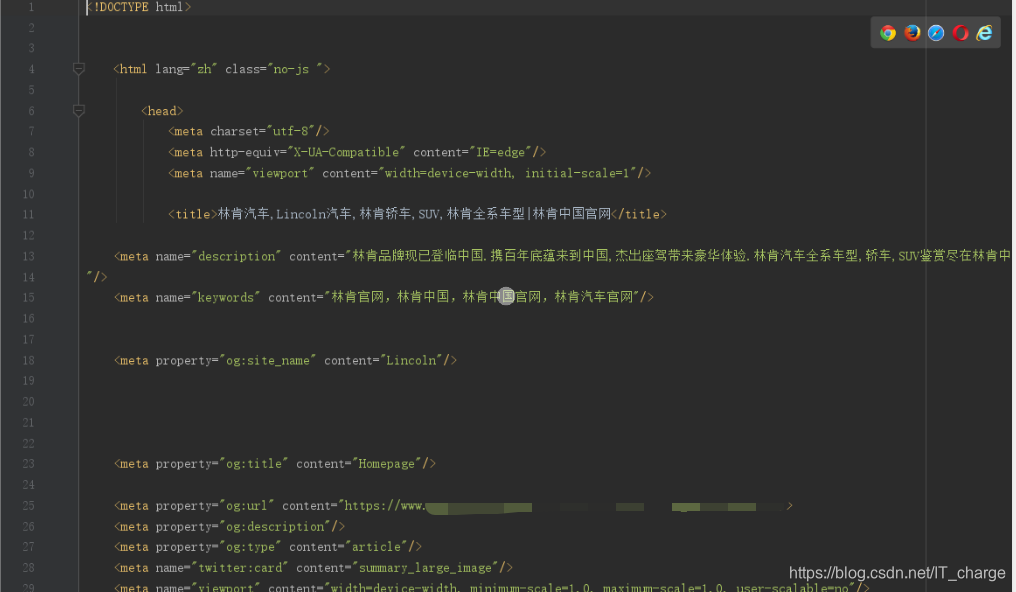The image size is (1016, 592).
Task: Click the opening head tag
Action: point(162,111)
